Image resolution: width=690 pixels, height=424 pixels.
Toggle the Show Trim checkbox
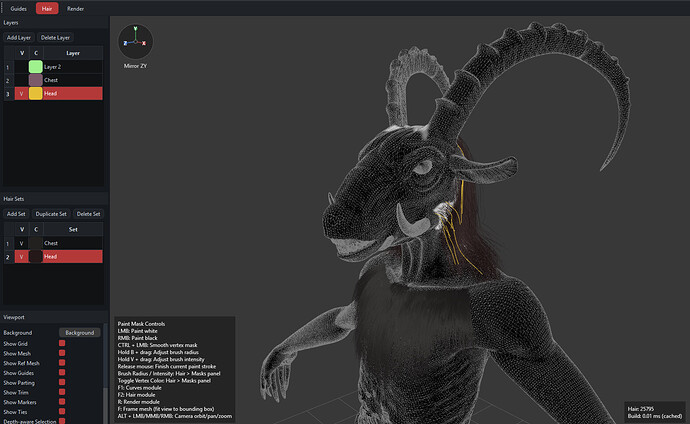pos(62,392)
